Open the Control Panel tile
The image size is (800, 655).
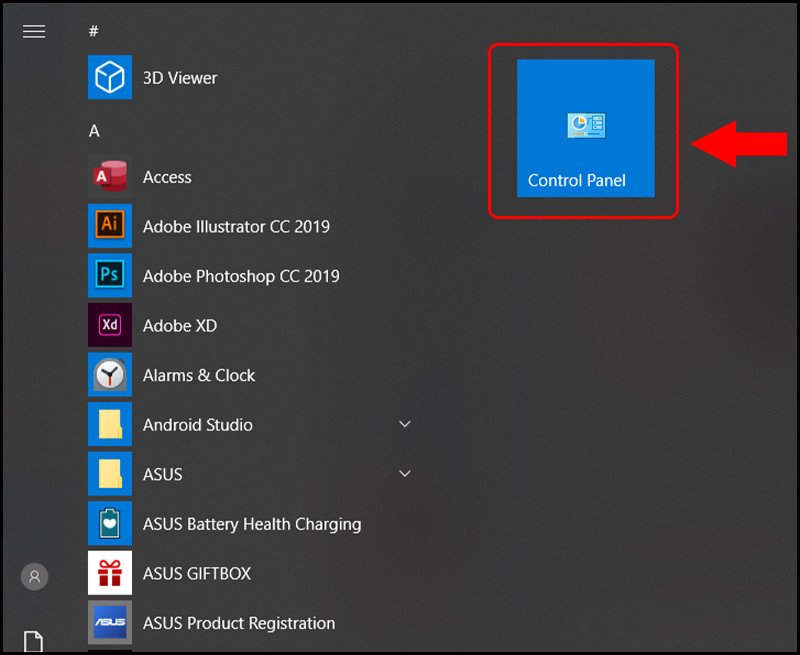point(585,128)
